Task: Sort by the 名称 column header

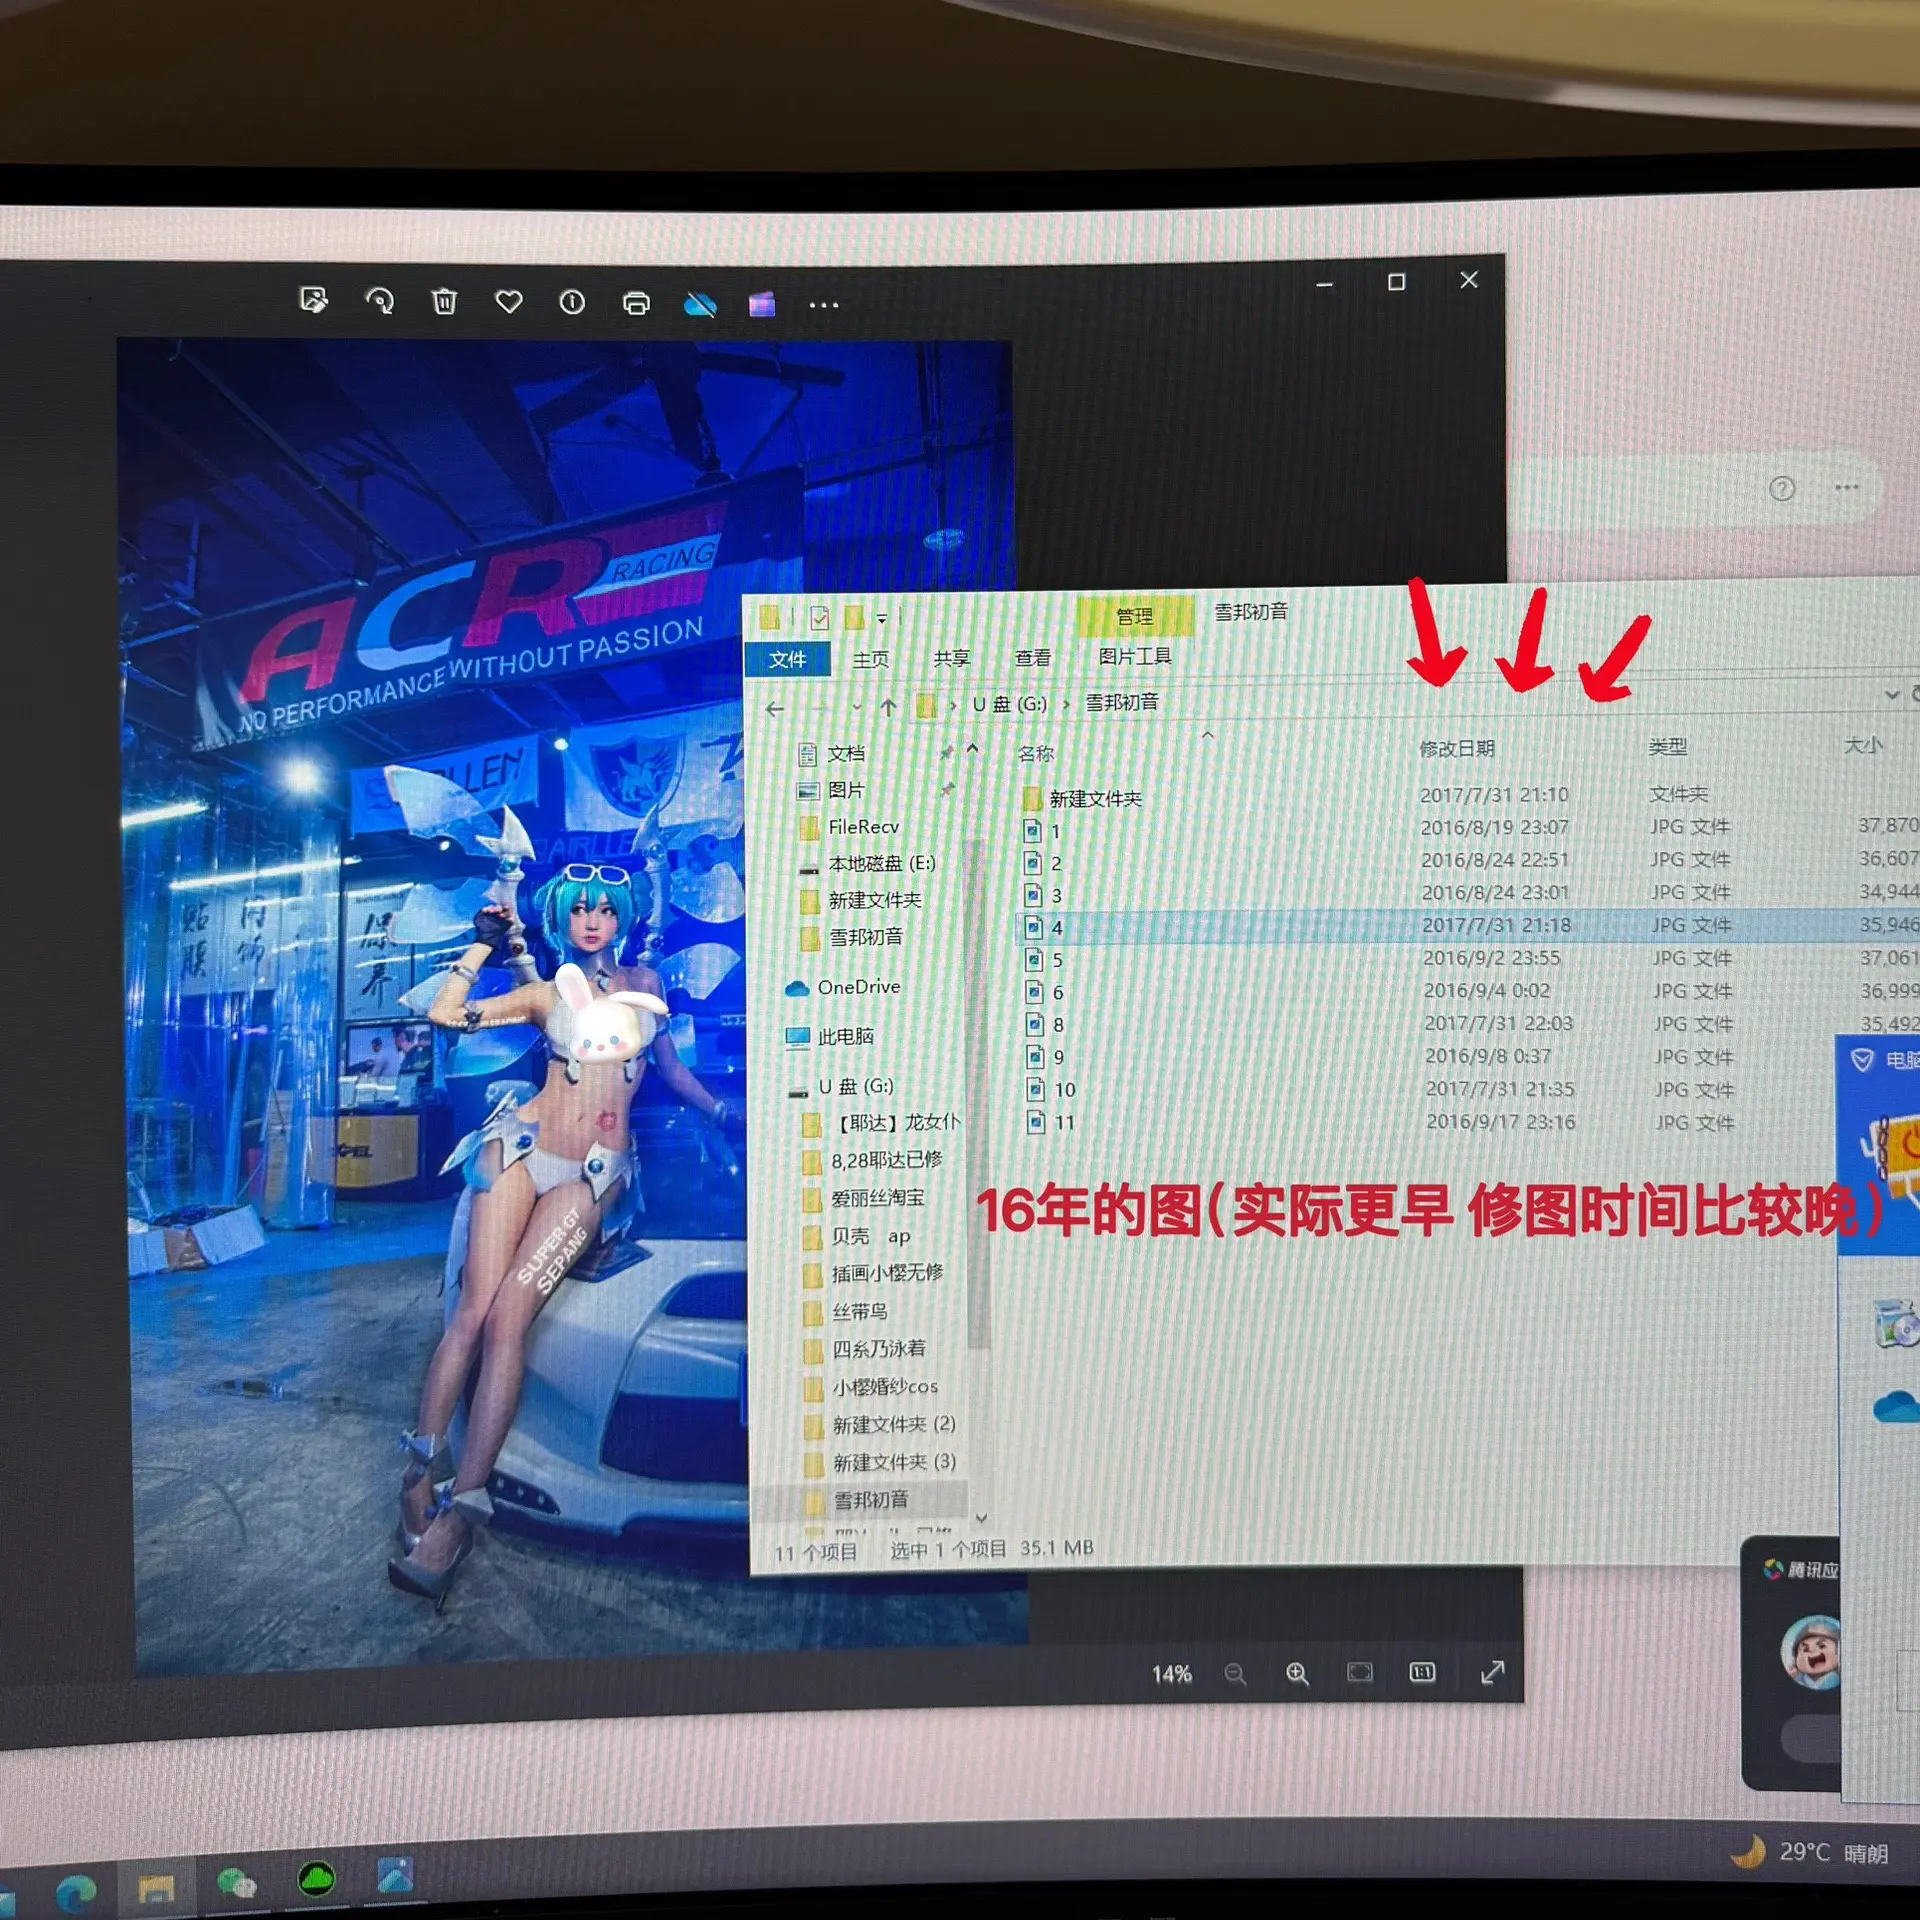Action: click(x=1035, y=754)
